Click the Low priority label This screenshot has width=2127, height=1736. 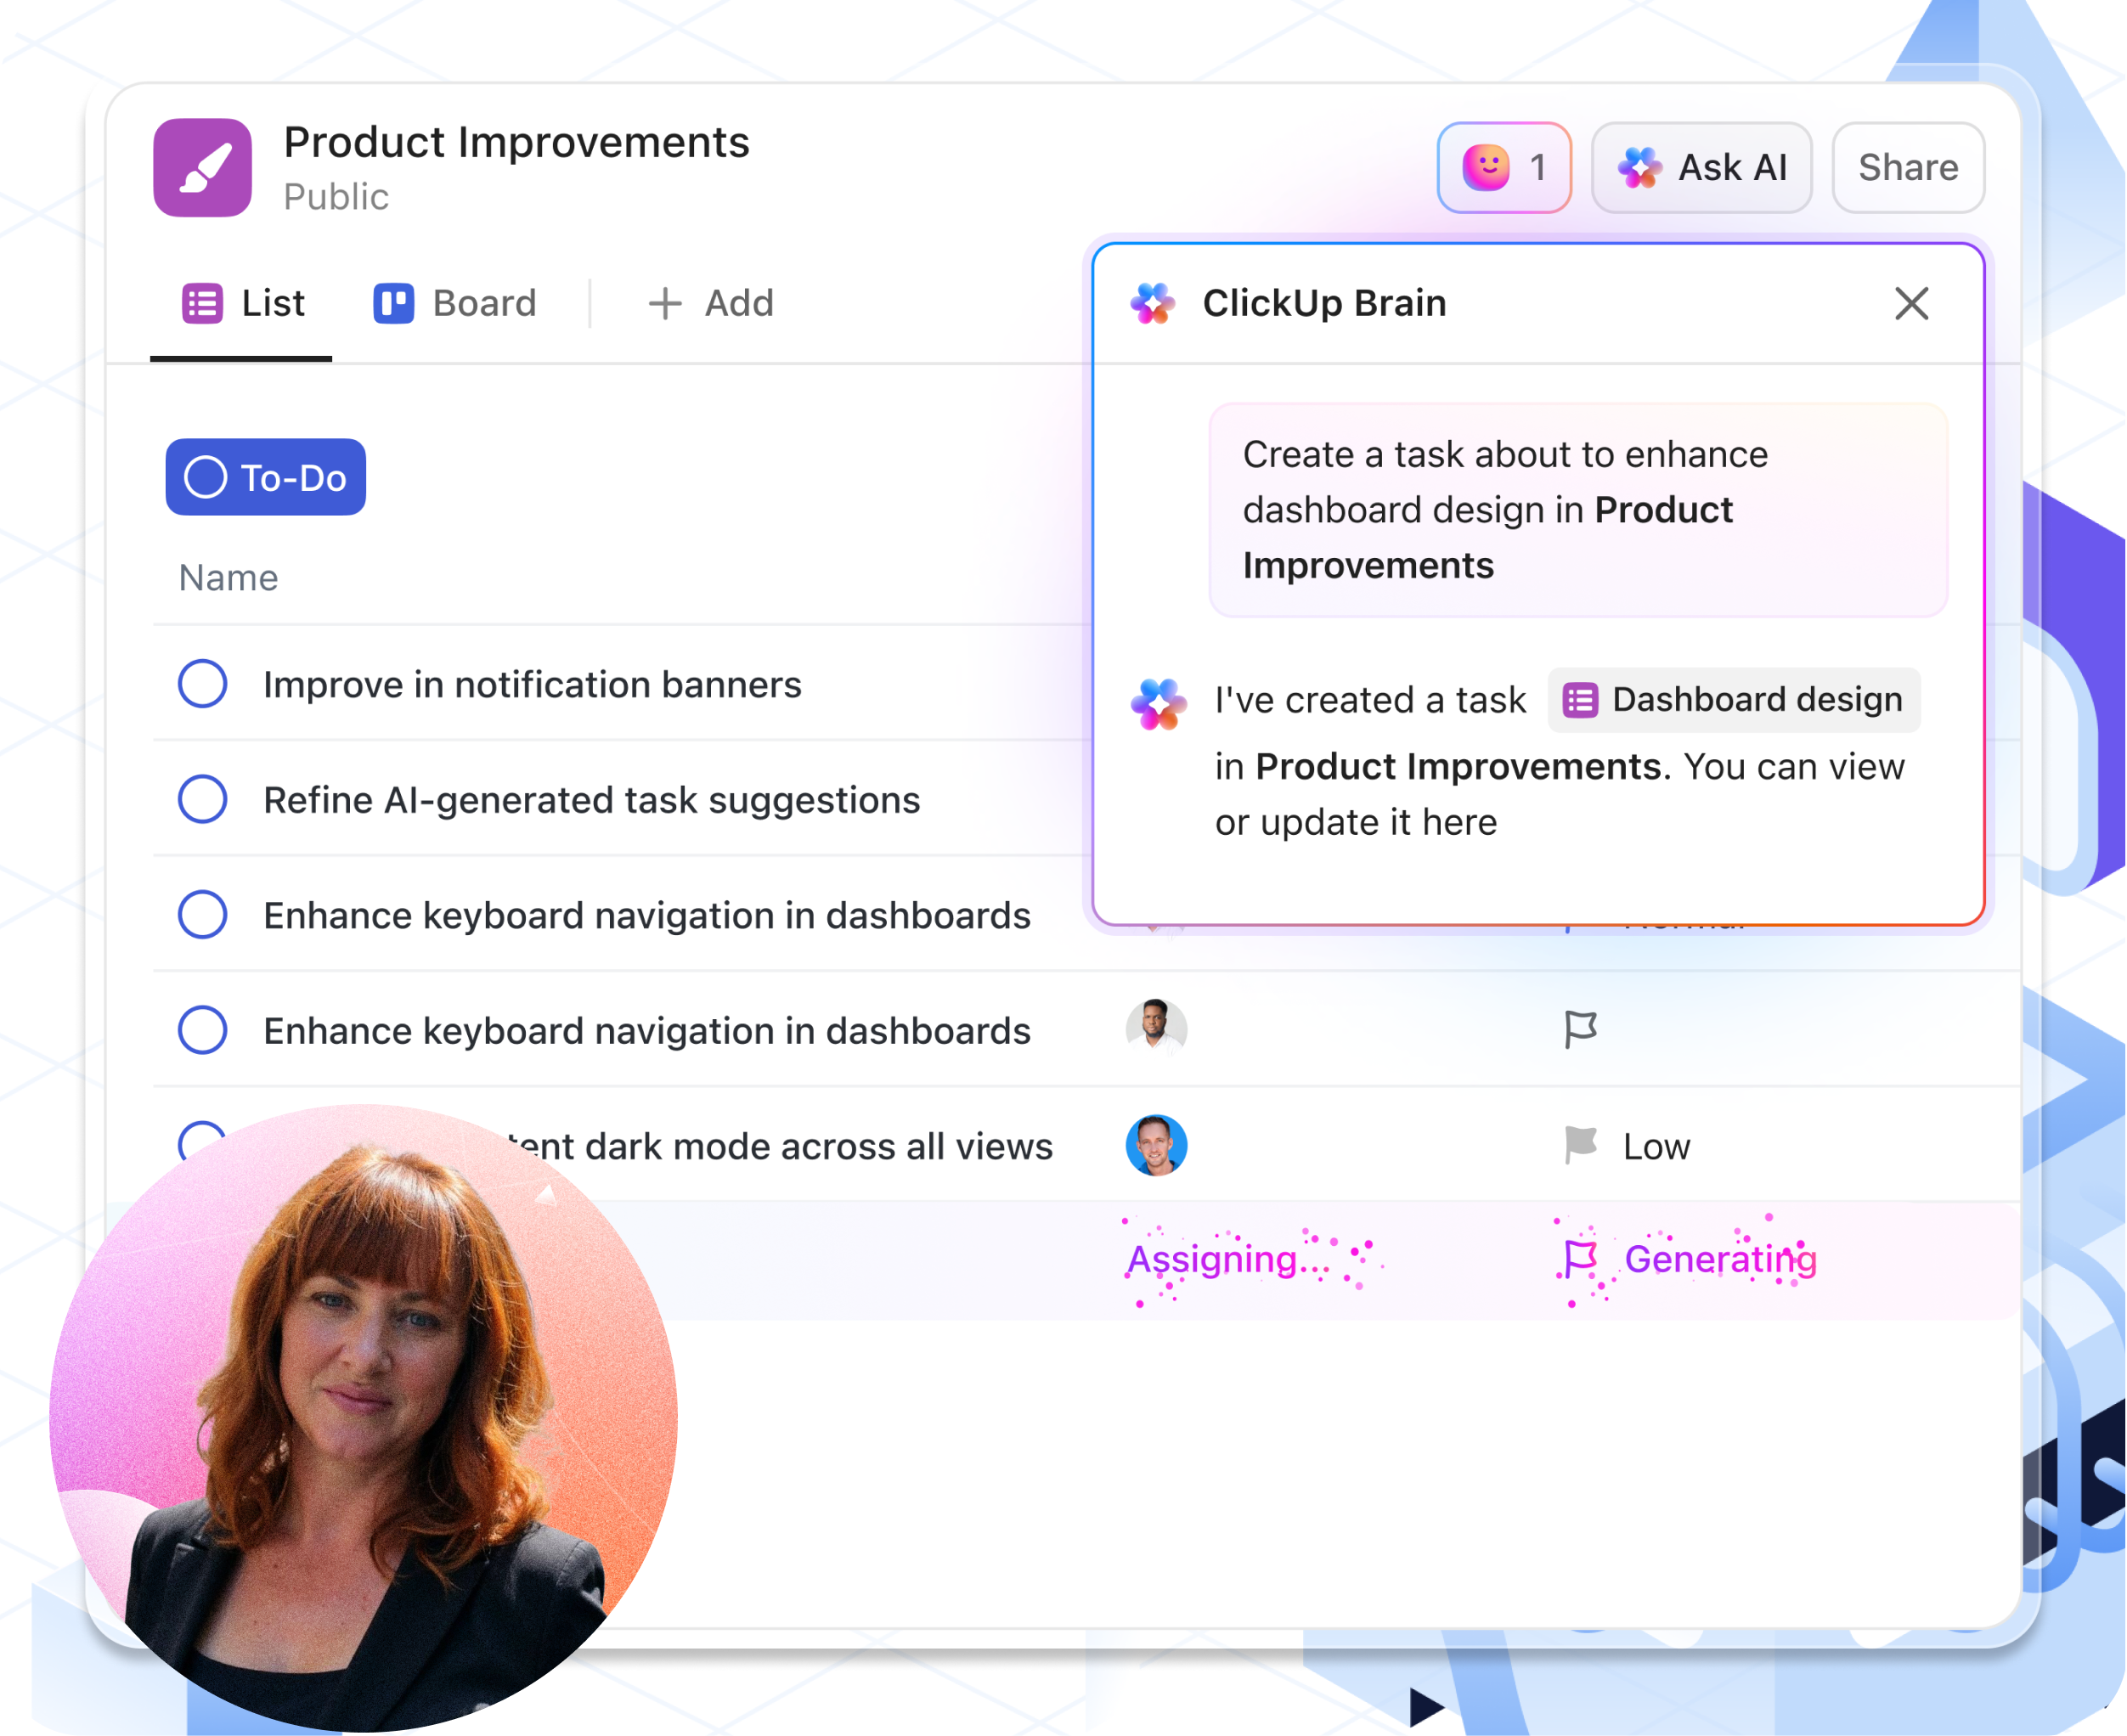click(1656, 1146)
